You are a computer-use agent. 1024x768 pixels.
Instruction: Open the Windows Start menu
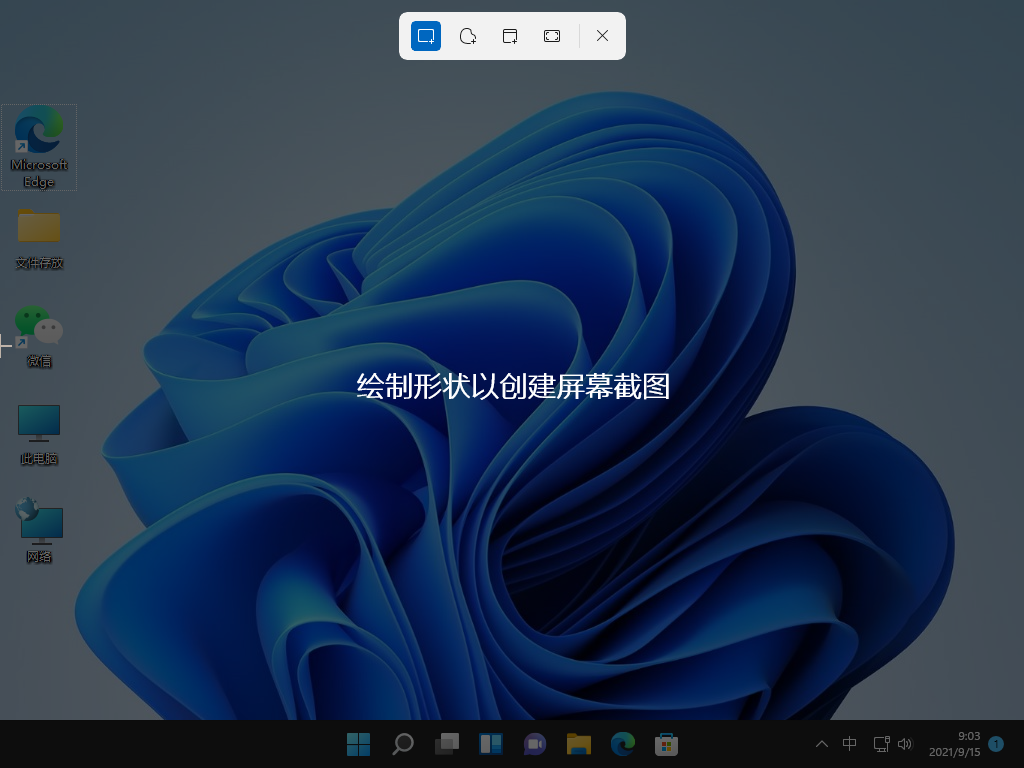(x=358, y=744)
